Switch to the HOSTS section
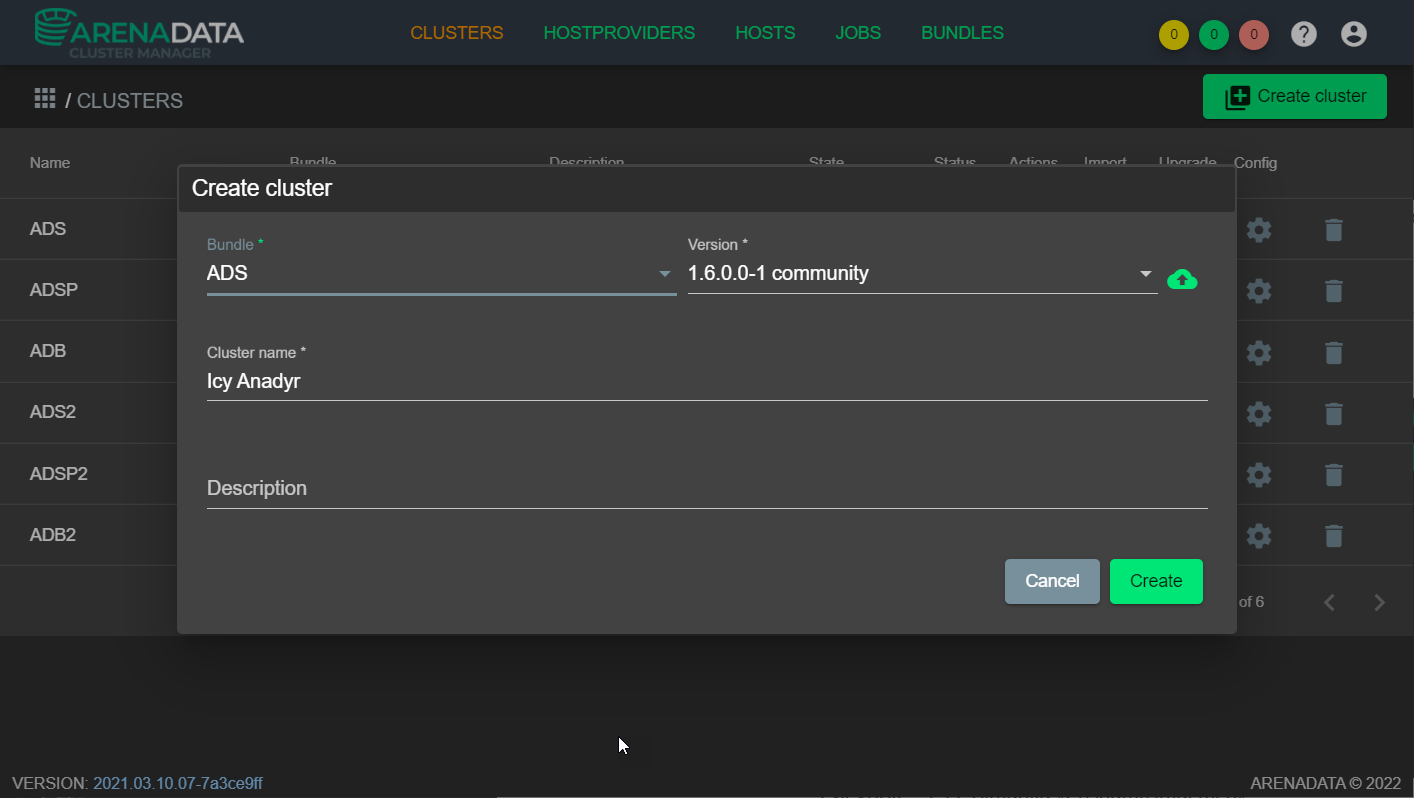The image size is (1414, 798). pos(765,32)
